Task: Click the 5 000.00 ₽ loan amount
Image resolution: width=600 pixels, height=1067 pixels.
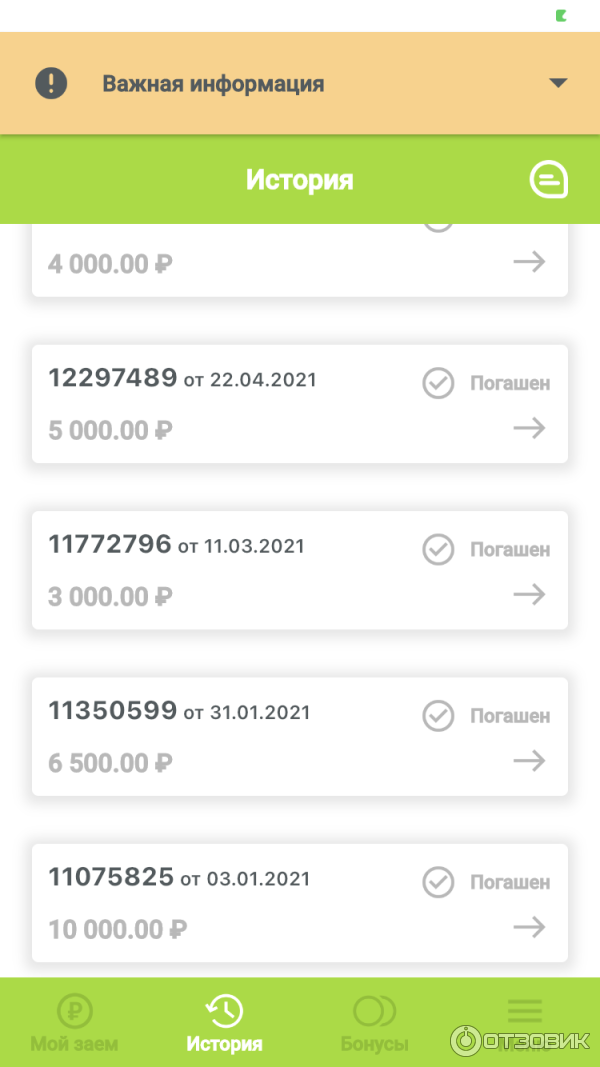Action: (x=110, y=431)
